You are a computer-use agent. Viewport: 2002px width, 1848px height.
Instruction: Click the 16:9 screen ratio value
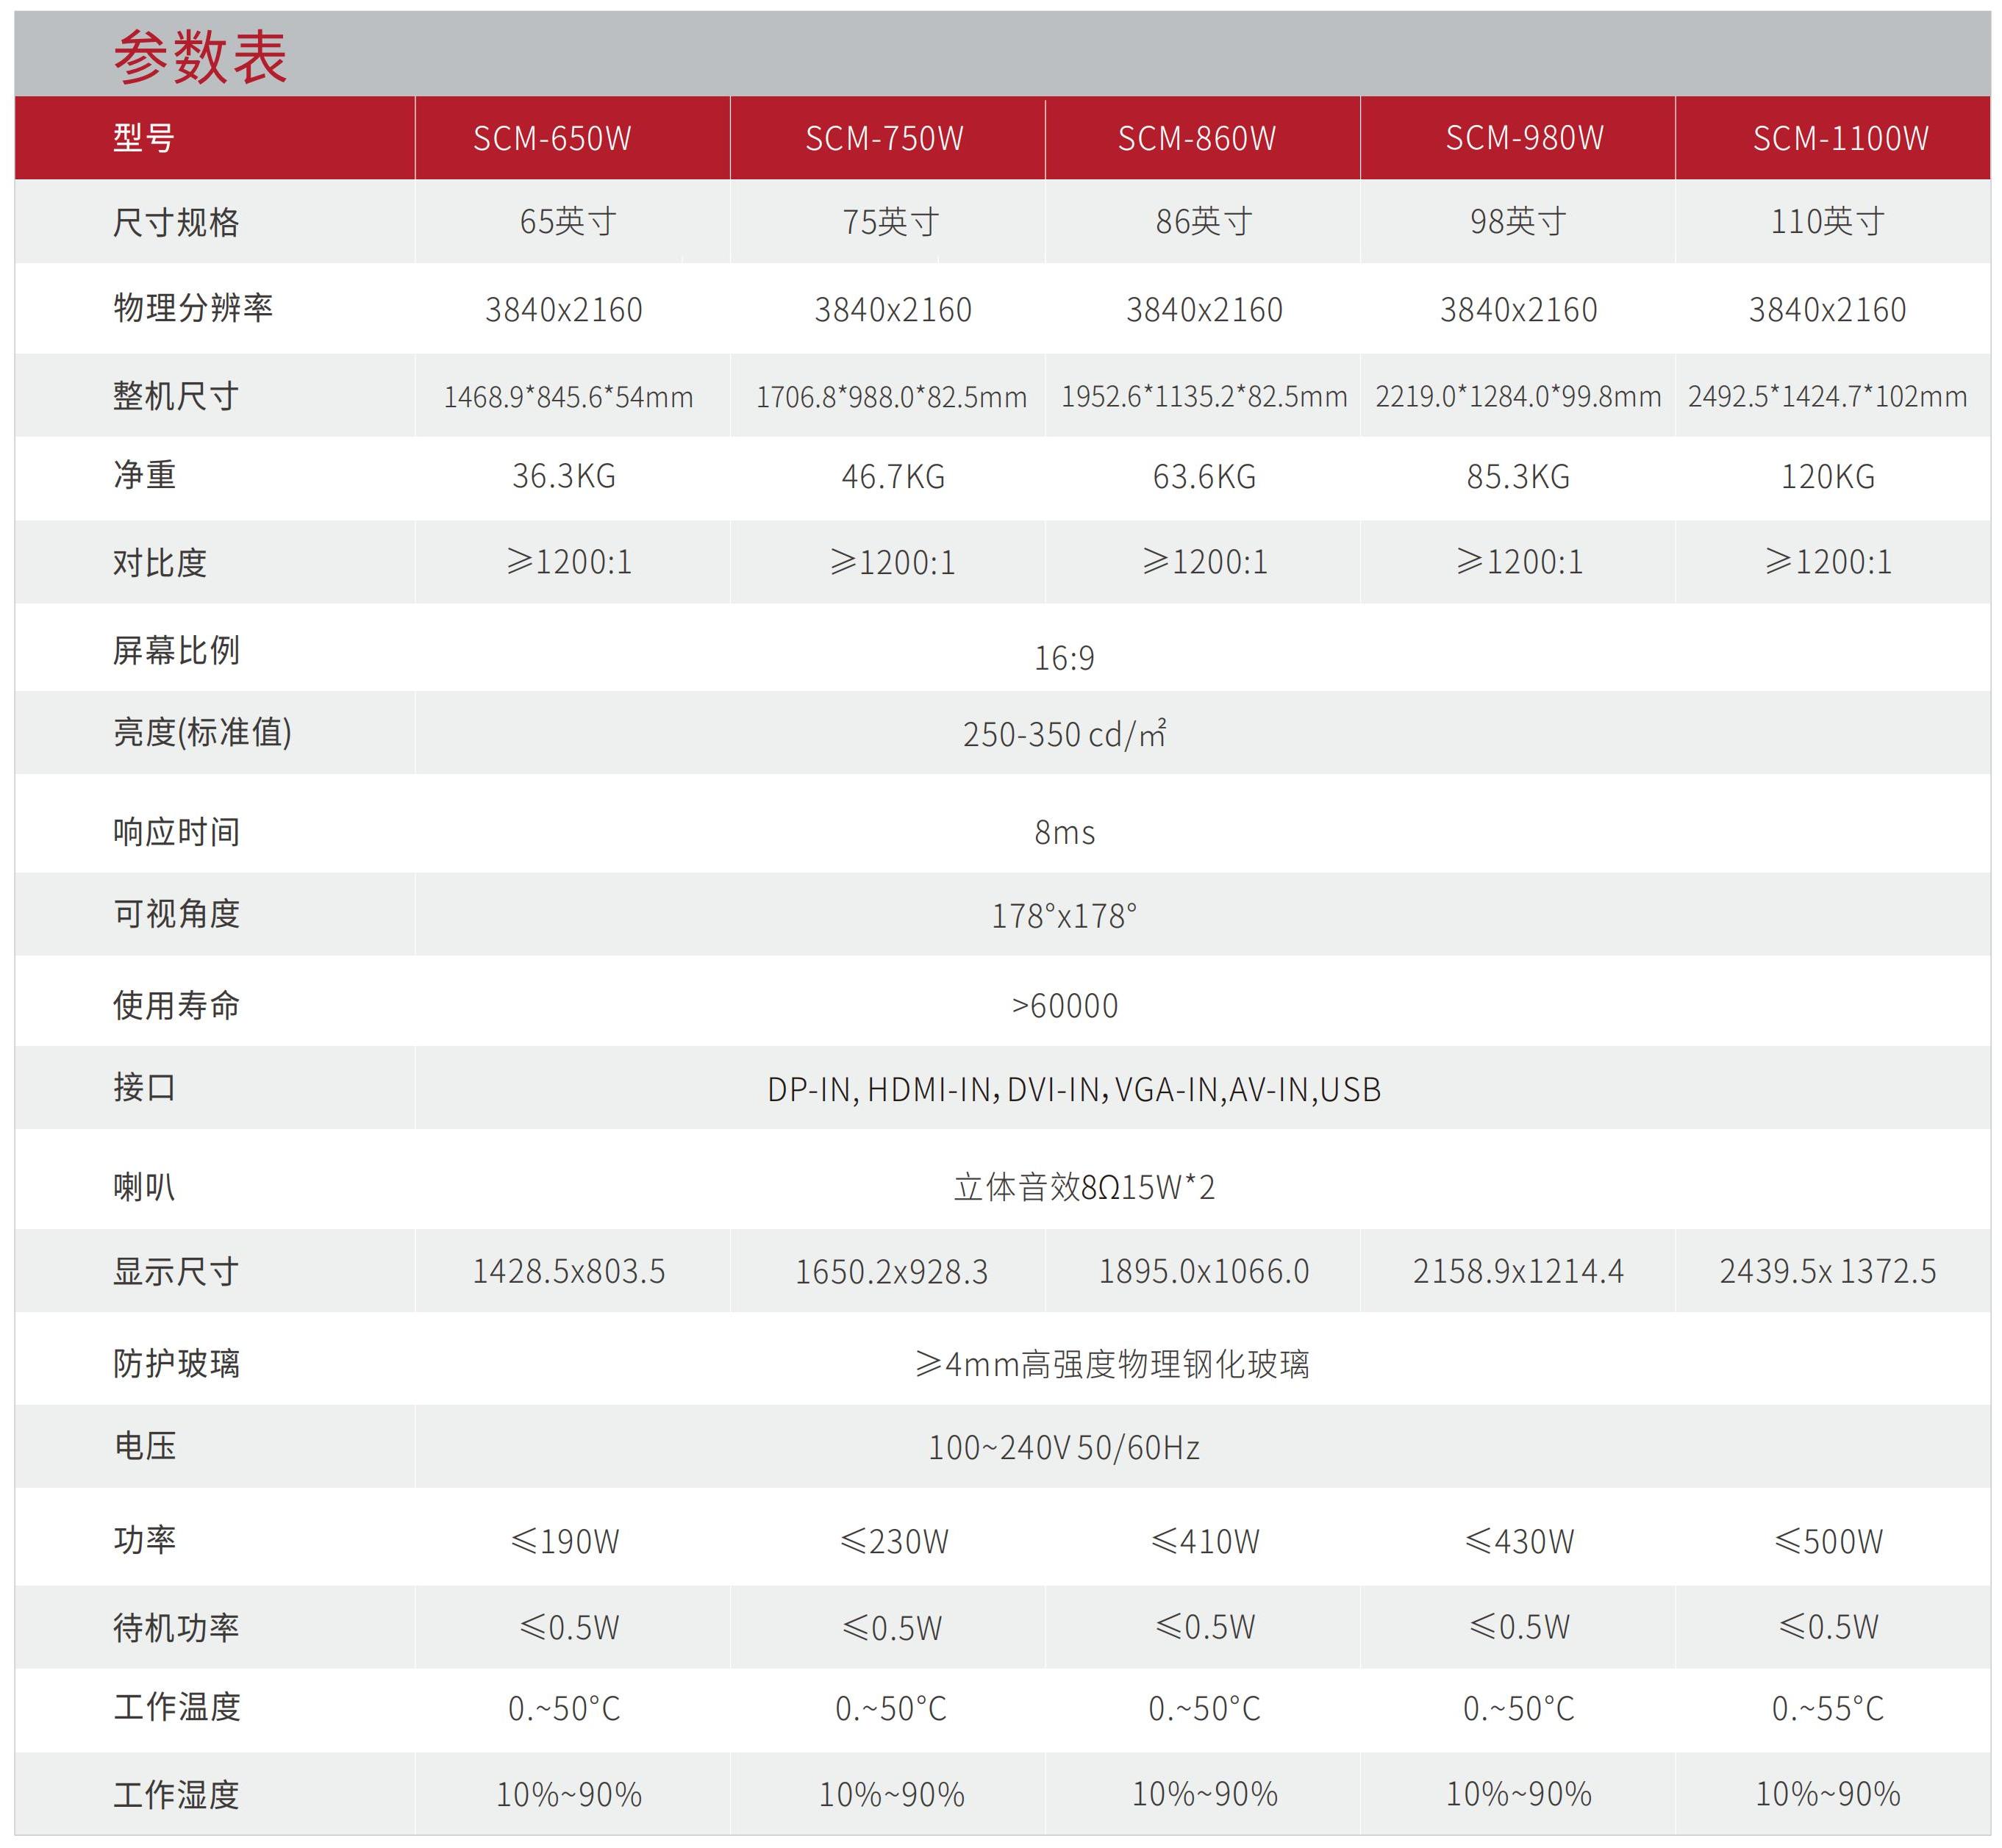1064,658
